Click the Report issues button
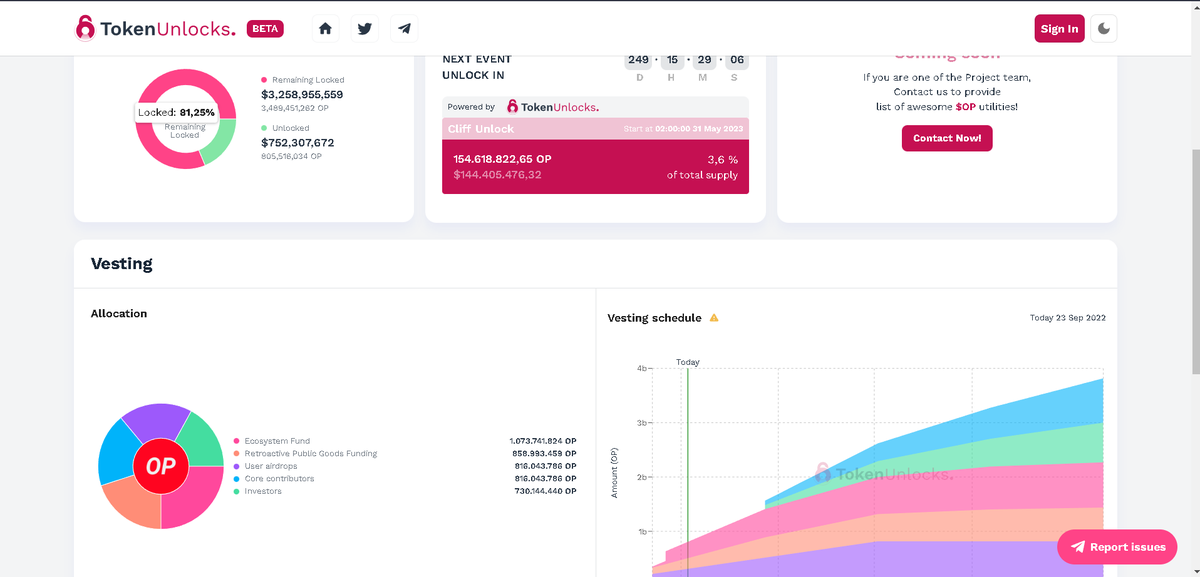 point(1117,547)
